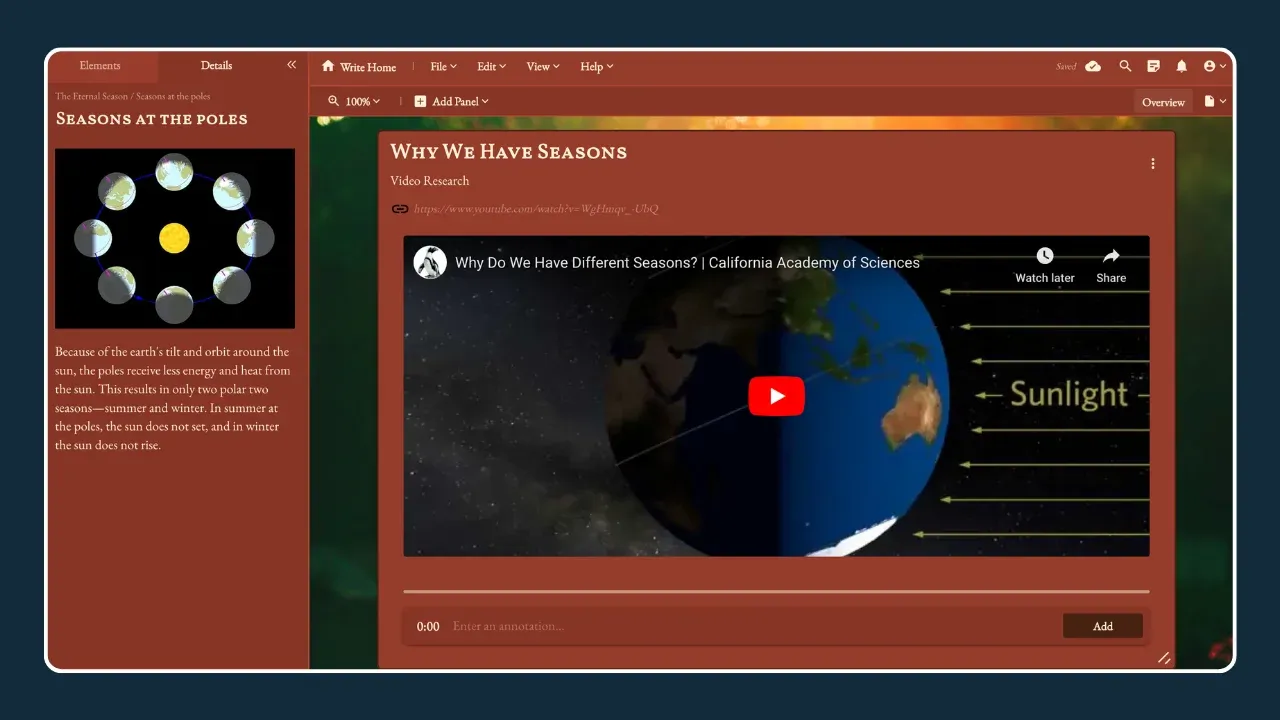
Task: Open the user account dropdown
Action: pos(1215,66)
